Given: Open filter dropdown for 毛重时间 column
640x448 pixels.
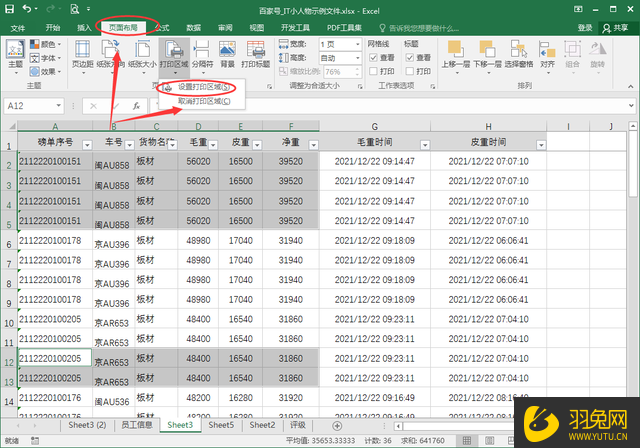Looking at the screenshot, I should [x=425, y=145].
